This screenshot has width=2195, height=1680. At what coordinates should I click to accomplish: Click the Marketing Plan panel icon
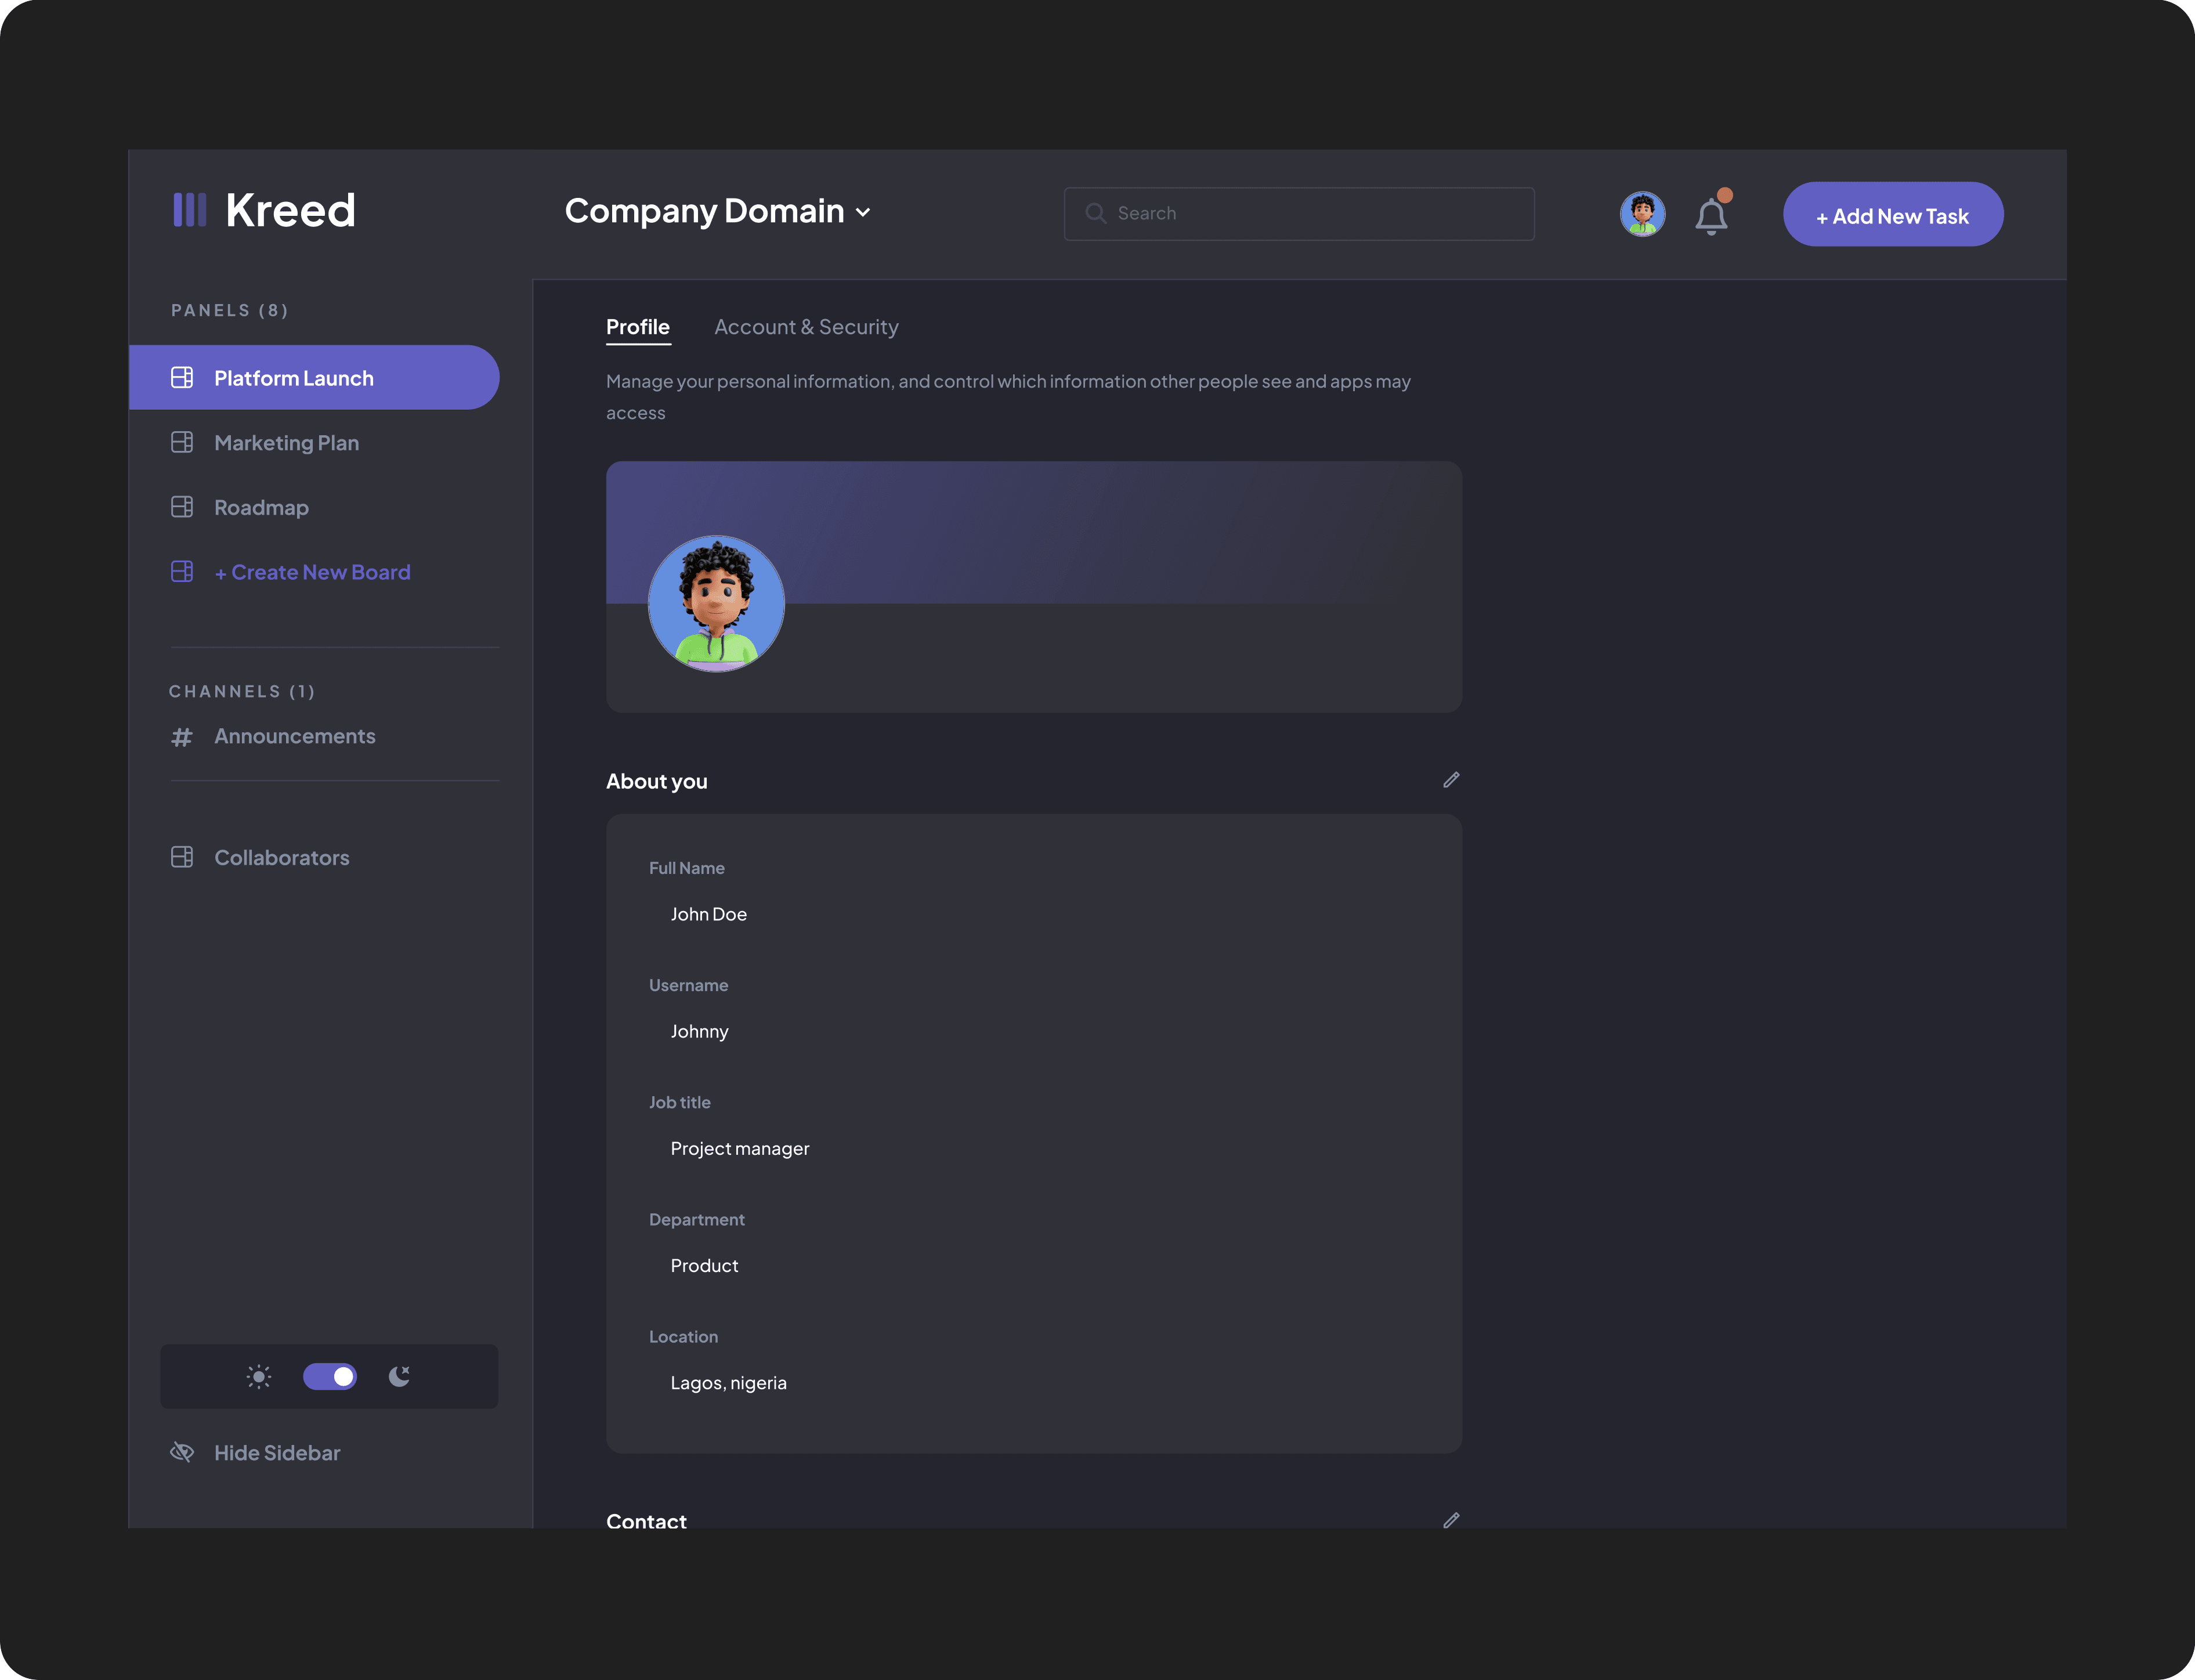tap(182, 442)
